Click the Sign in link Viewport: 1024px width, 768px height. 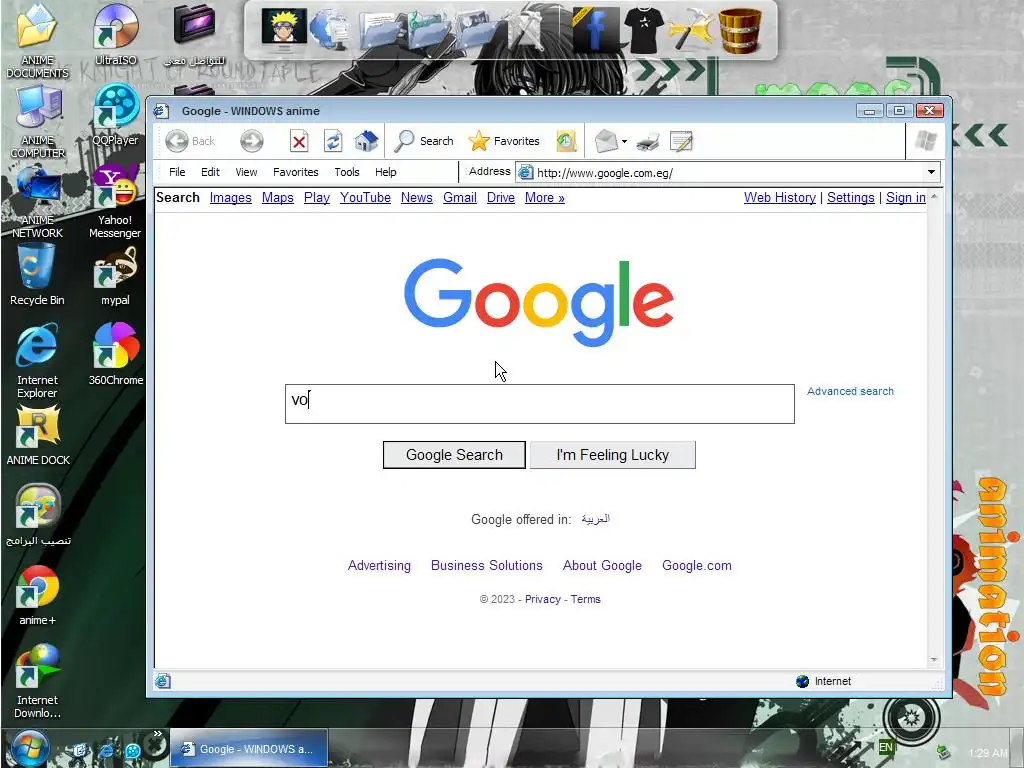906,197
